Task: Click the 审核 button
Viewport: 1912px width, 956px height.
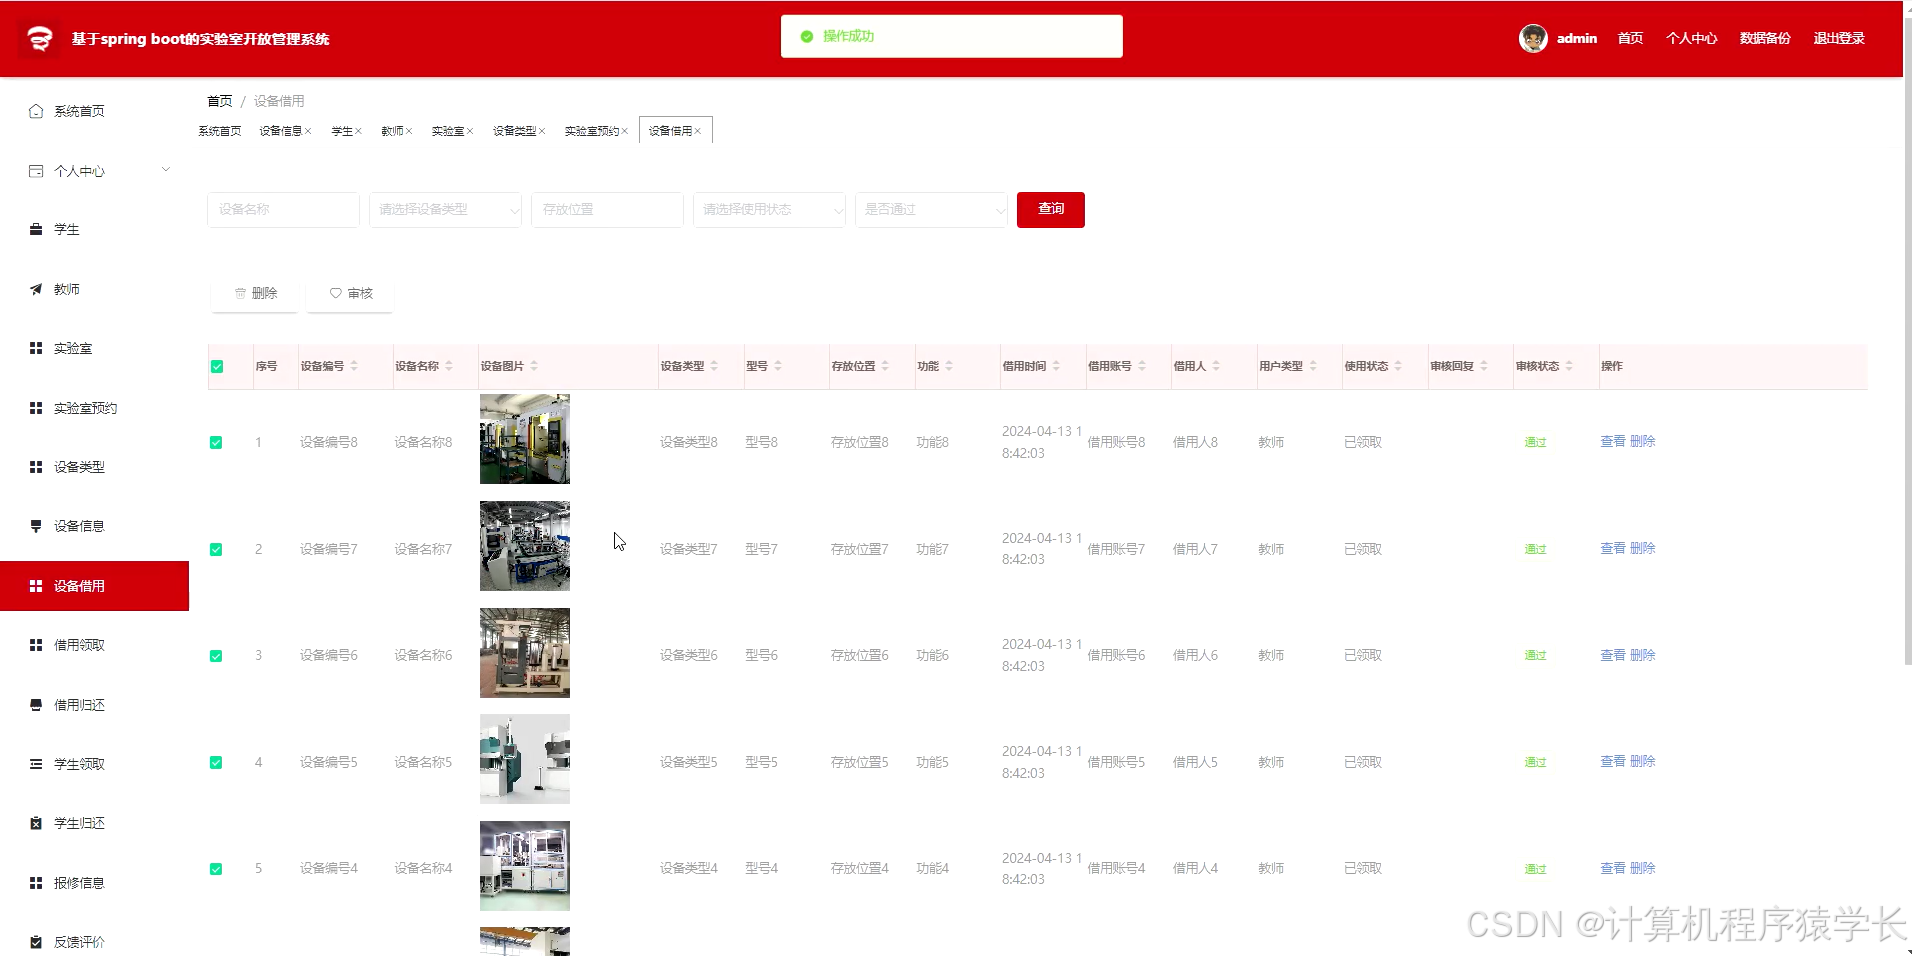Action: click(350, 294)
